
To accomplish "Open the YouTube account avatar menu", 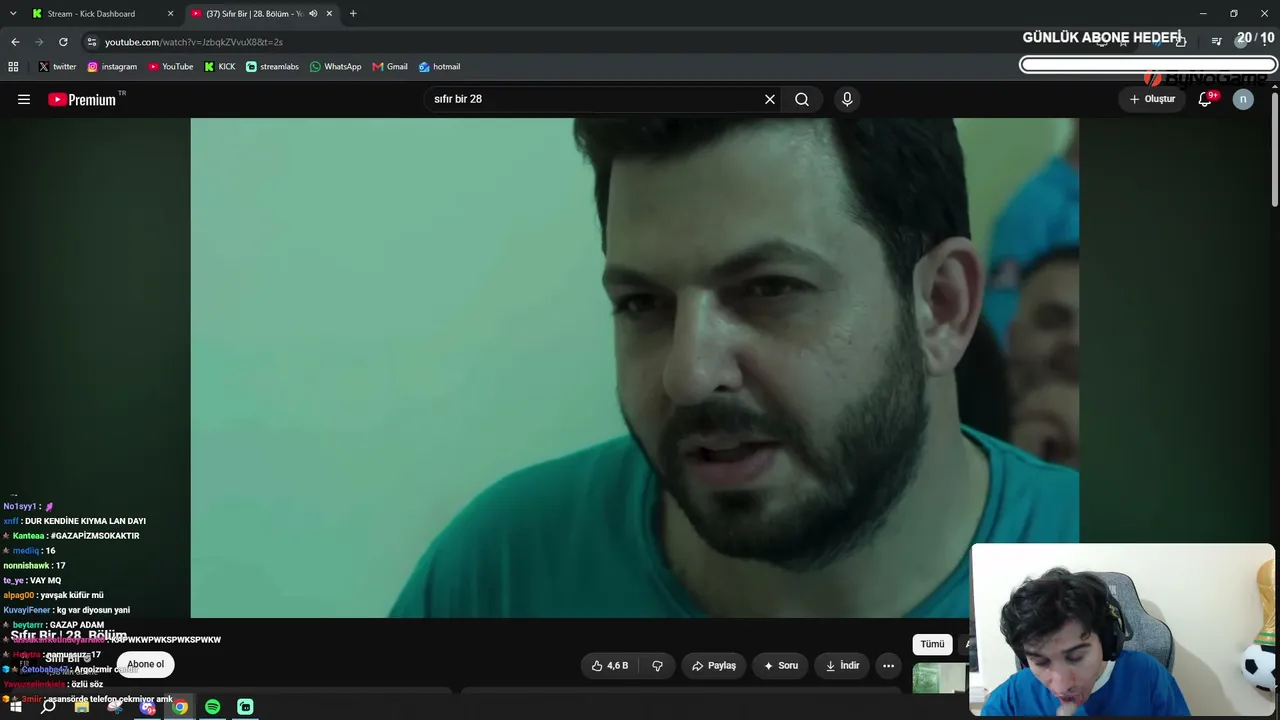I will 1243,99.
